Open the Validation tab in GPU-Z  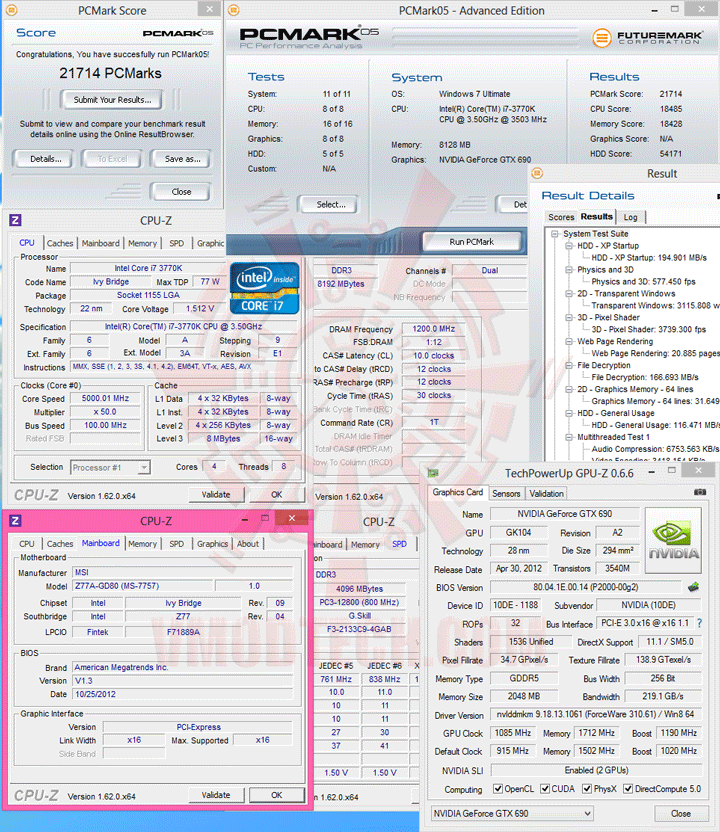[546, 493]
